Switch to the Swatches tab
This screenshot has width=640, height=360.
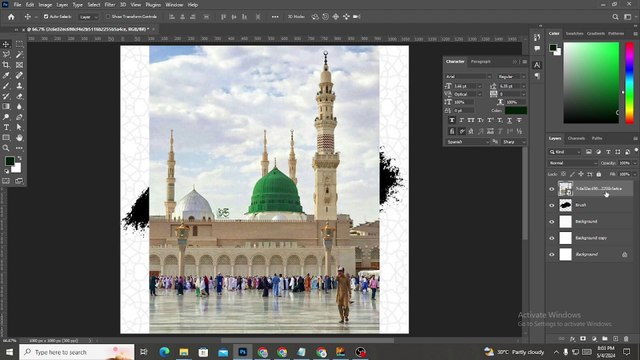pyautogui.click(x=574, y=33)
